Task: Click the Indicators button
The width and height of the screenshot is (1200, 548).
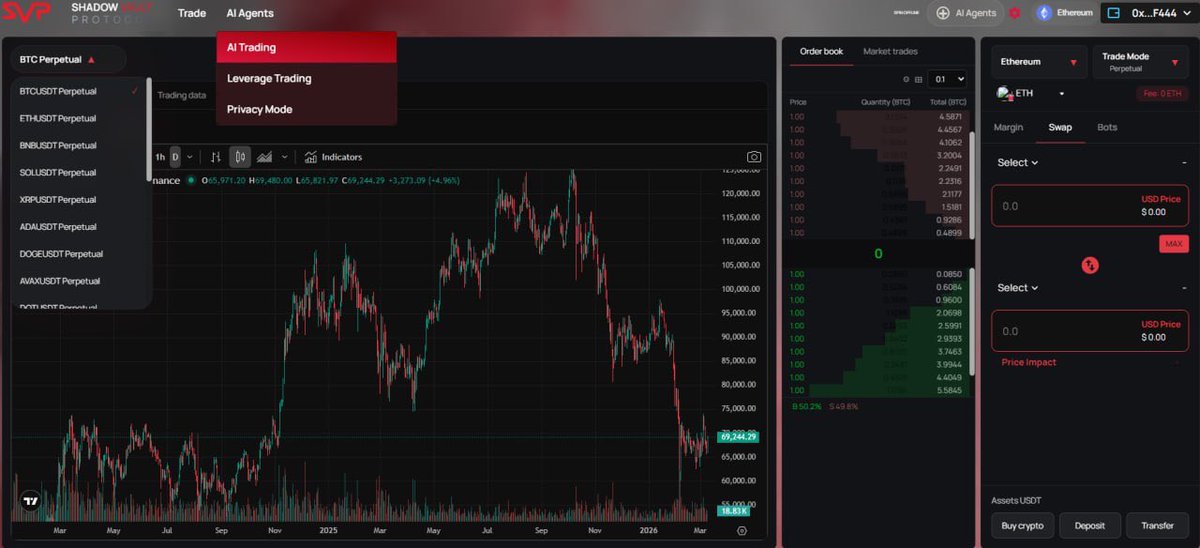Action: click(334, 157)
